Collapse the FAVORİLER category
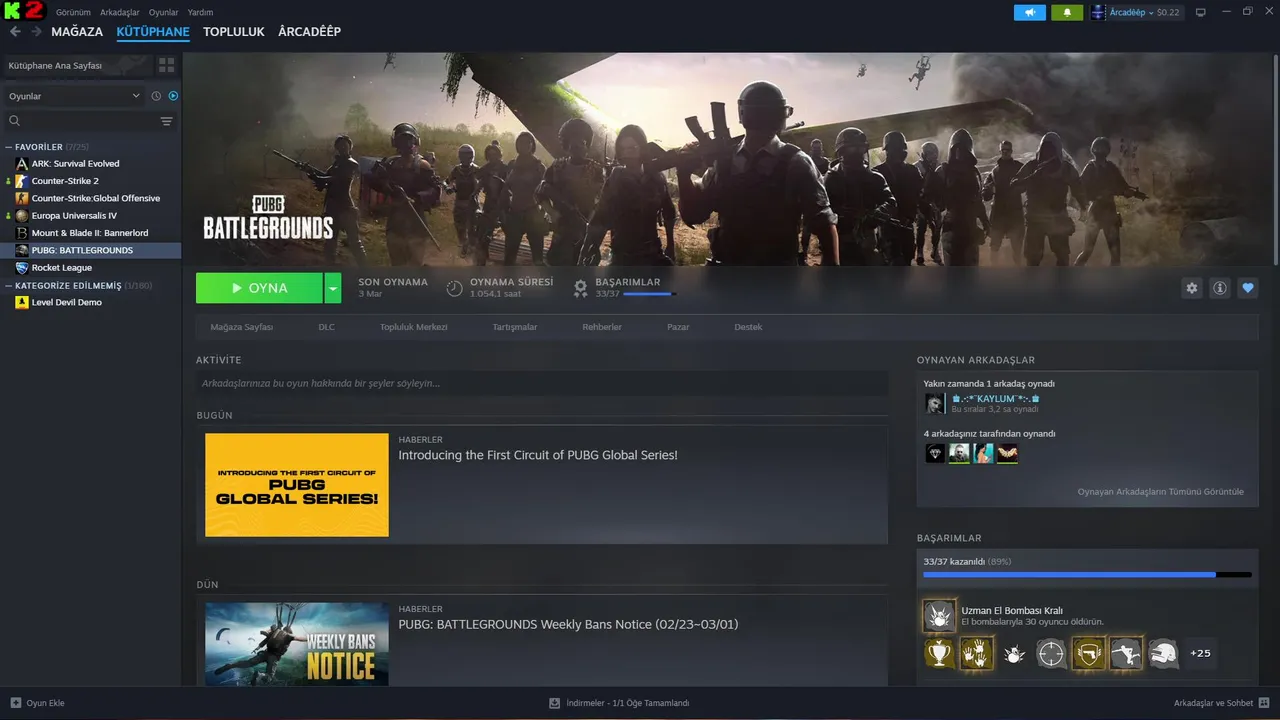The image size is (1280, 720). tap(38, 147)
